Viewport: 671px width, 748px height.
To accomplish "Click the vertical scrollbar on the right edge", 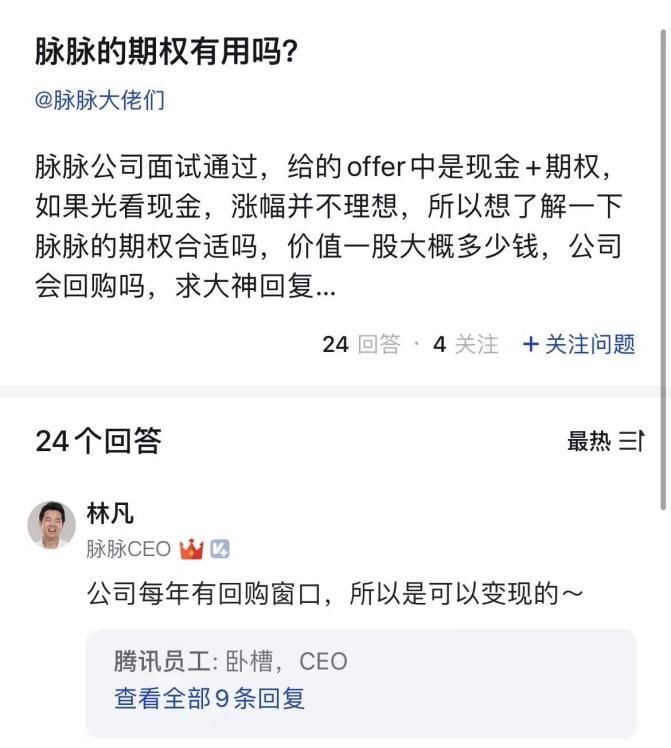I will [x=662, y=200].
